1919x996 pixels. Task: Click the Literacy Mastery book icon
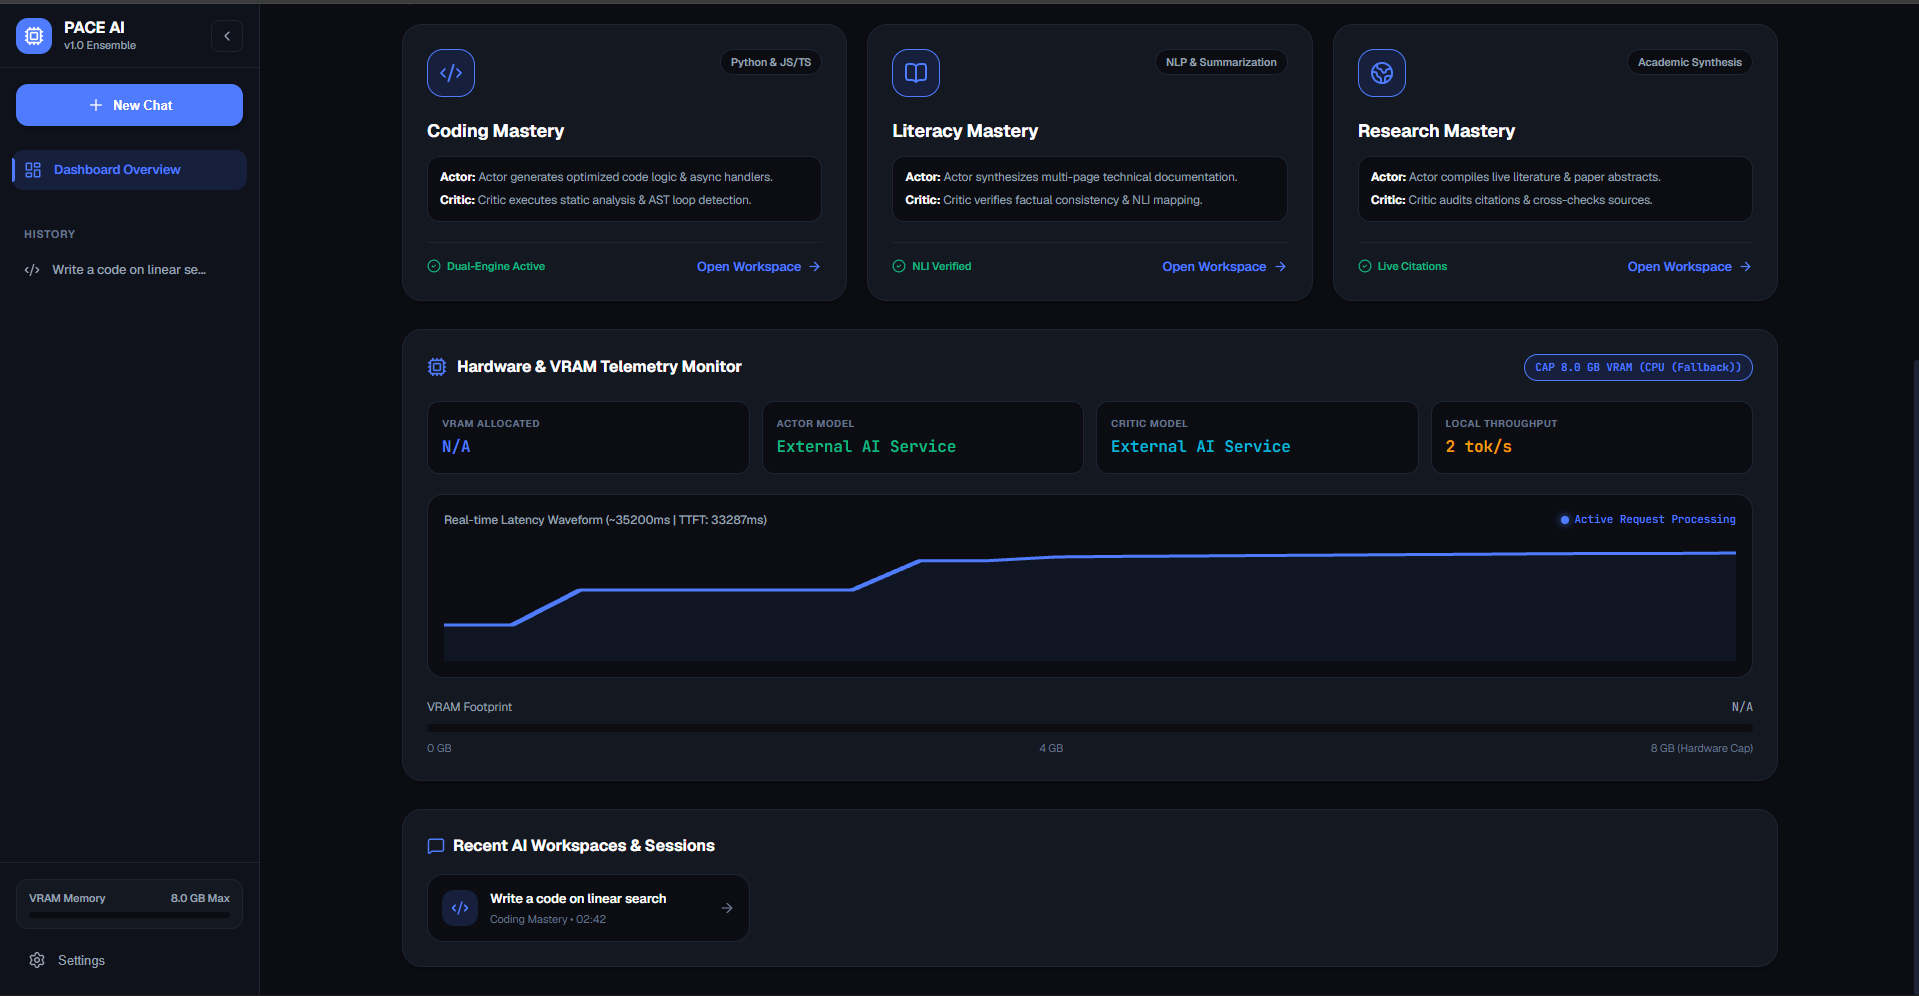916,73
